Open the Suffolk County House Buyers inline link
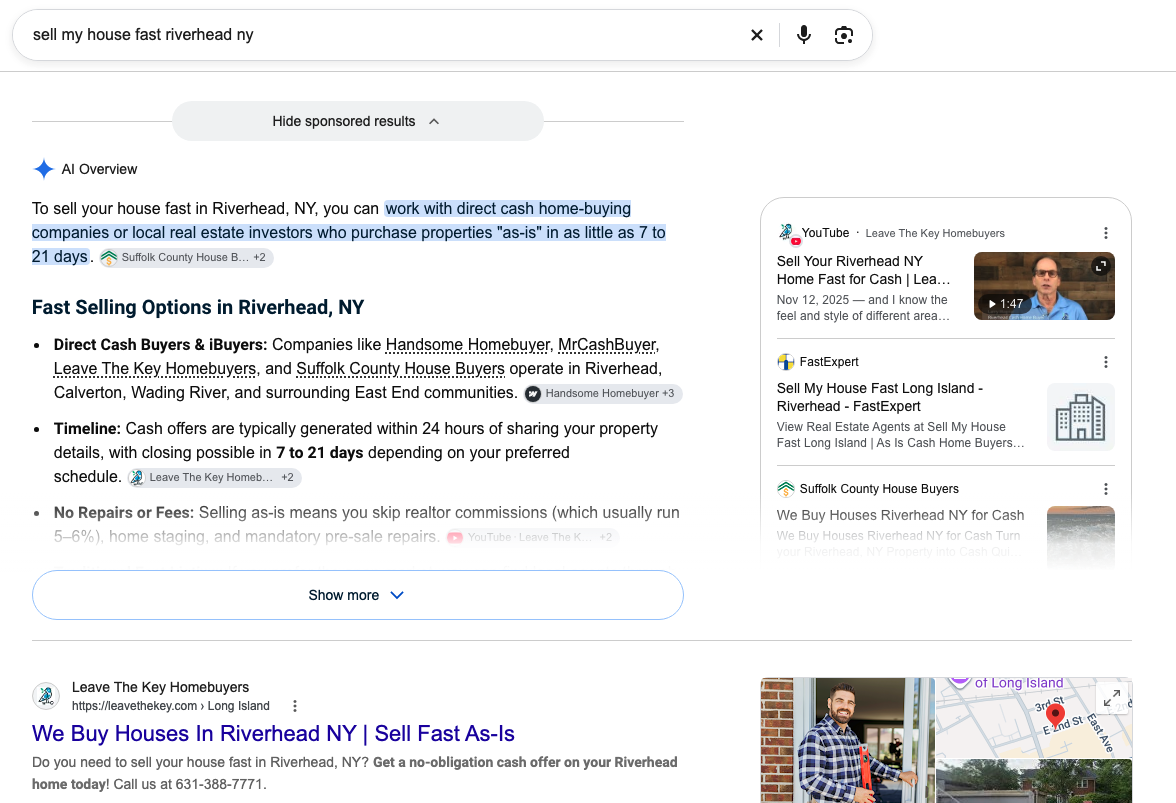This screenshot has height=803, width=1176. click(400, 369)
